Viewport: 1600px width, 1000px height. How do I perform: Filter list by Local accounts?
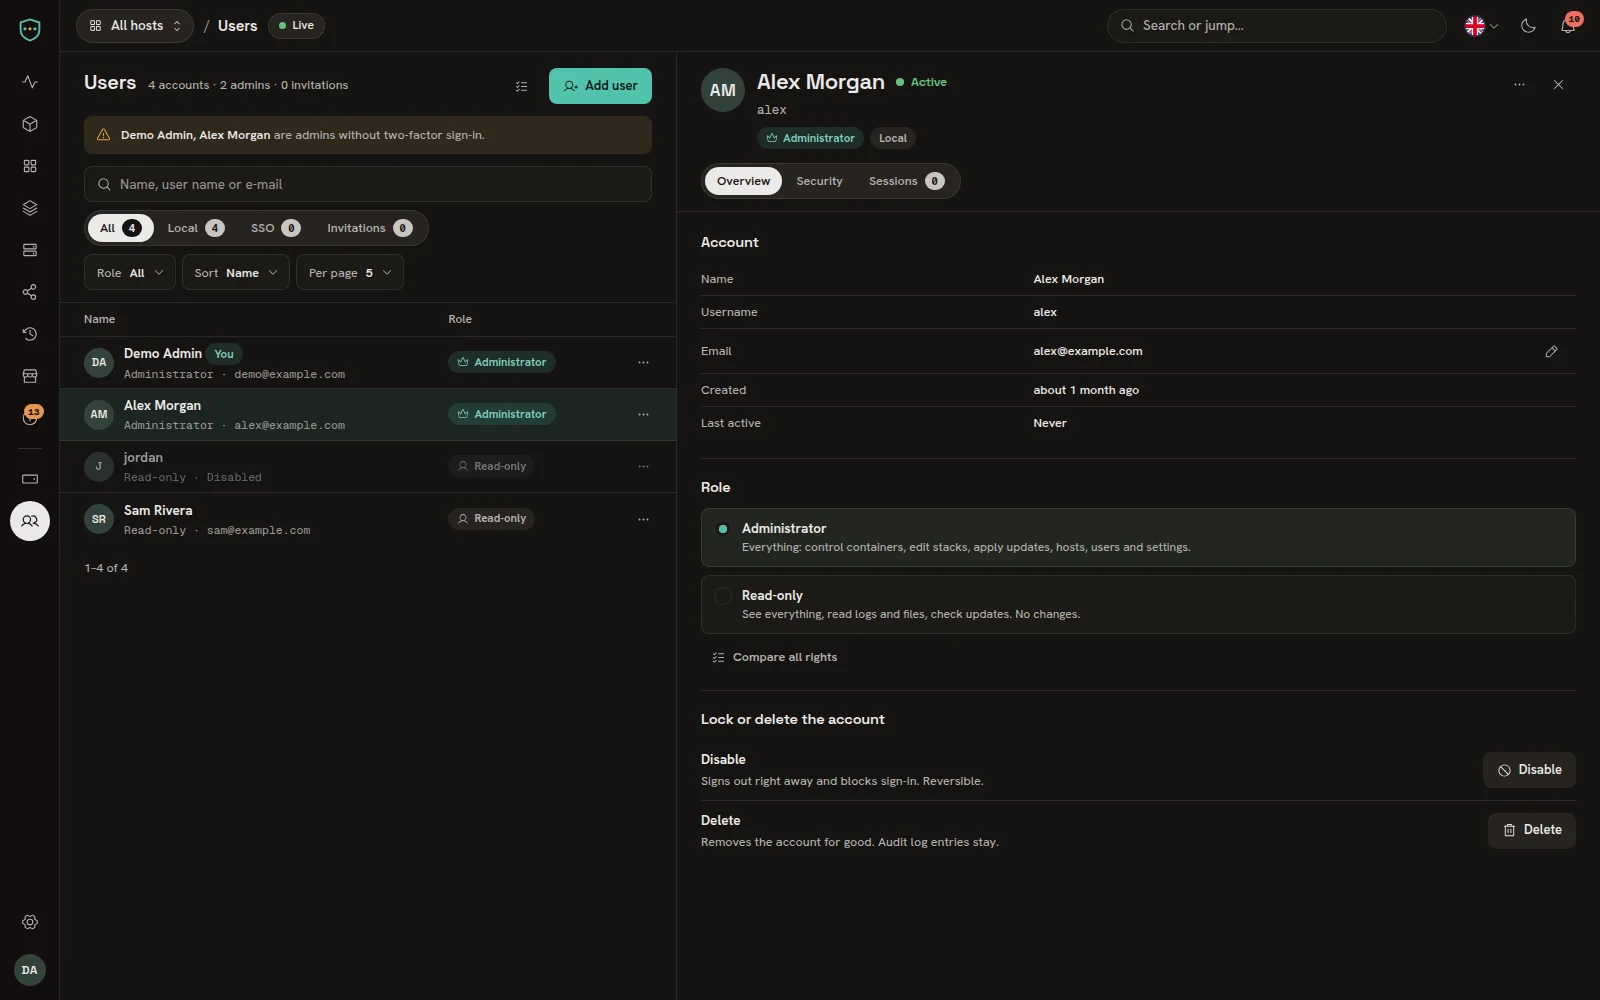(x=195, y=228)
